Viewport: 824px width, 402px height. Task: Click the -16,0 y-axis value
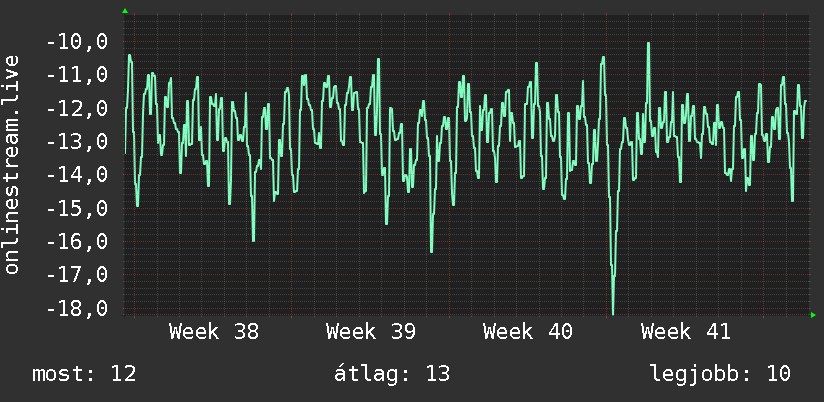point(77,241)
